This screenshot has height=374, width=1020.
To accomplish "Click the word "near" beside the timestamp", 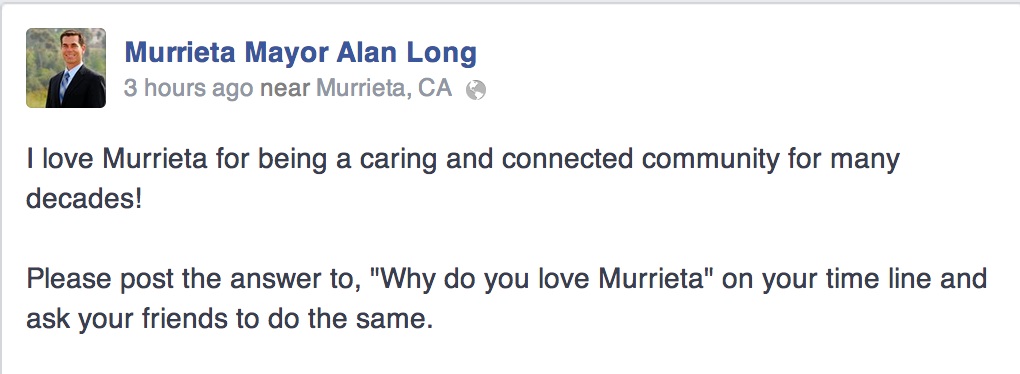I will click(x=284, y=88).
